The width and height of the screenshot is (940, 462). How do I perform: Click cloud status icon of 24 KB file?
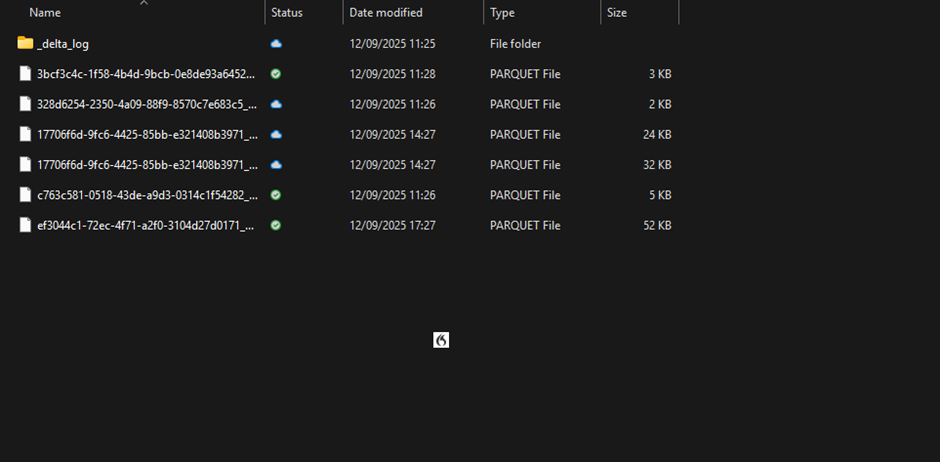coord(276,134)
